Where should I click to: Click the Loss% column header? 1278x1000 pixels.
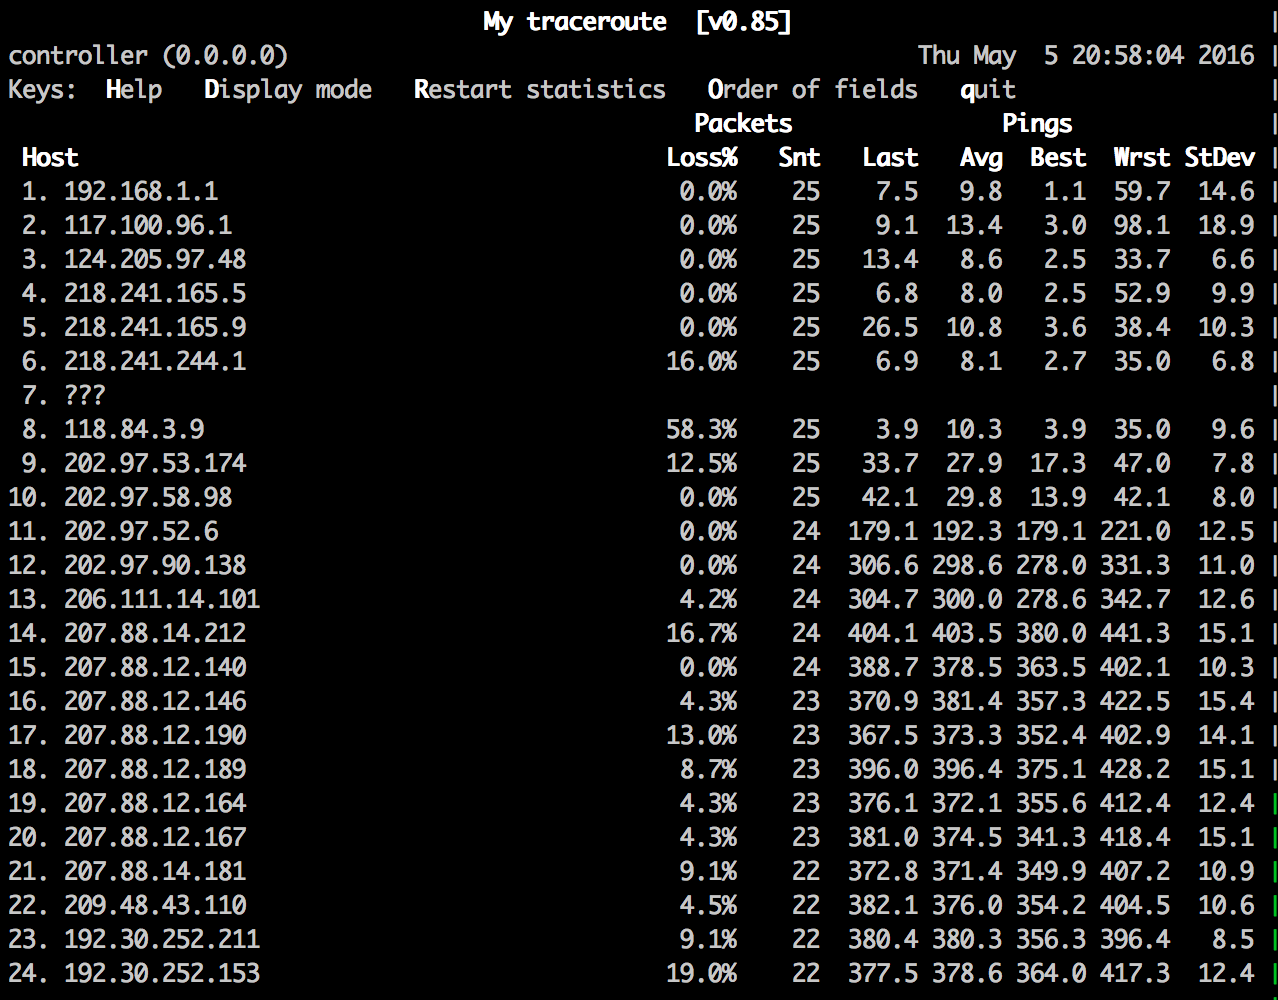point(702,157)
